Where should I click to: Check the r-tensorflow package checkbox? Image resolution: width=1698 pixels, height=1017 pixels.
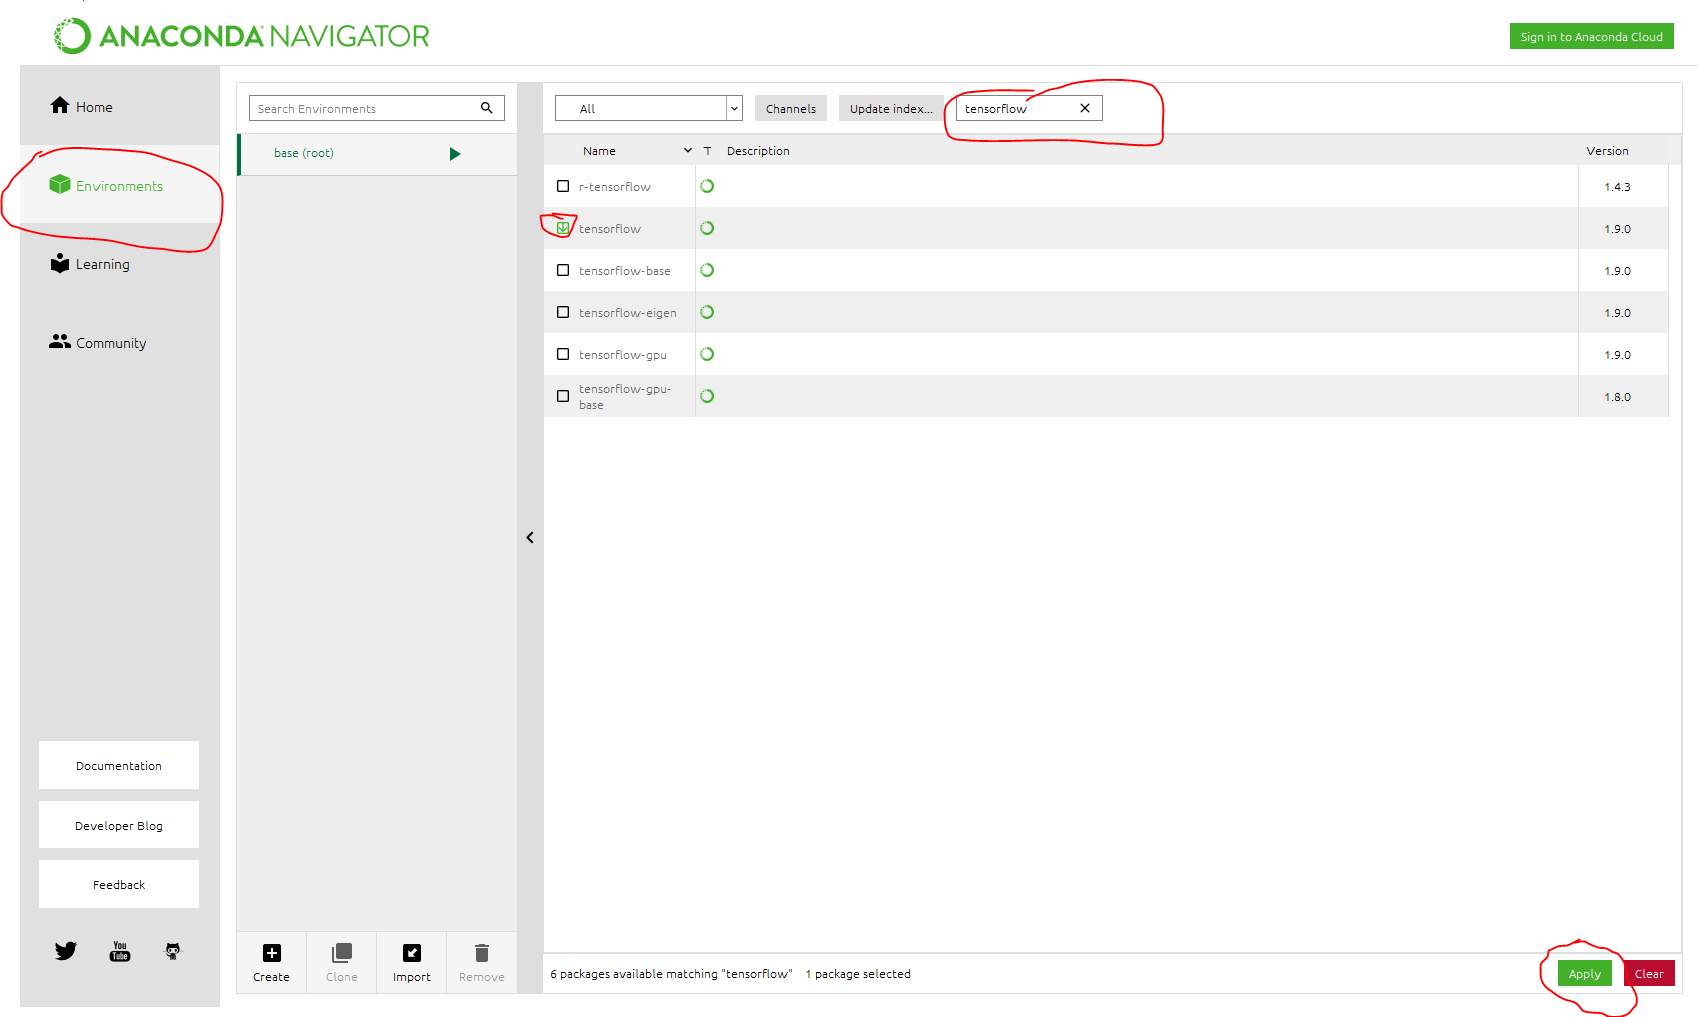[563, 186]
